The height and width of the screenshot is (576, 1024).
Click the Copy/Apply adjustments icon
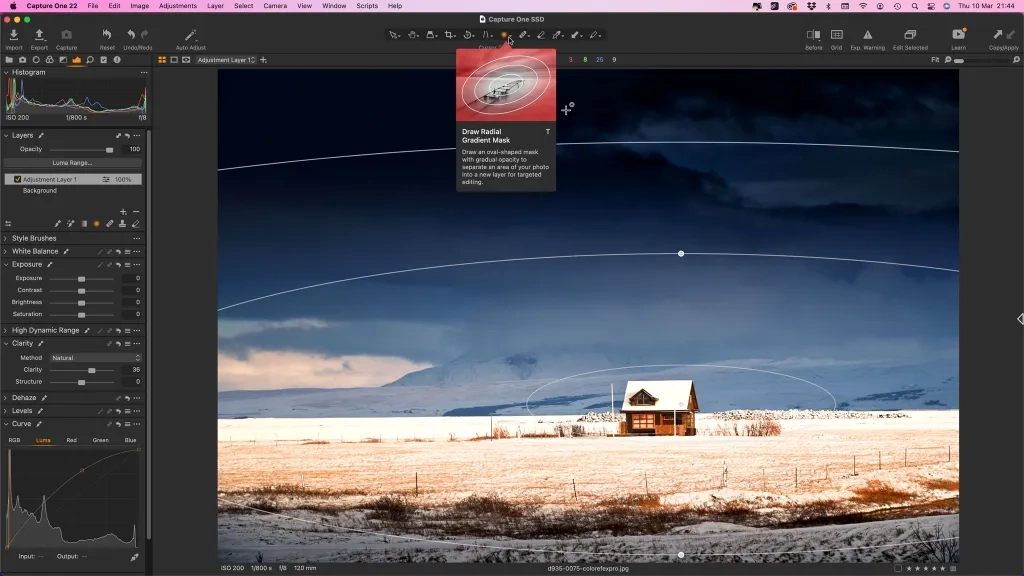coord(1002,36)
